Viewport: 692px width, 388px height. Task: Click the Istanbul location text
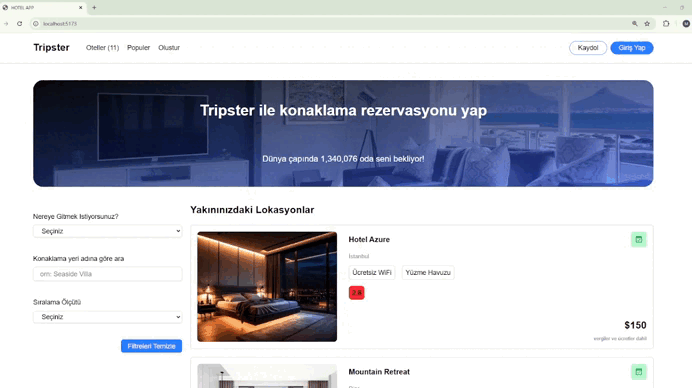359,256
